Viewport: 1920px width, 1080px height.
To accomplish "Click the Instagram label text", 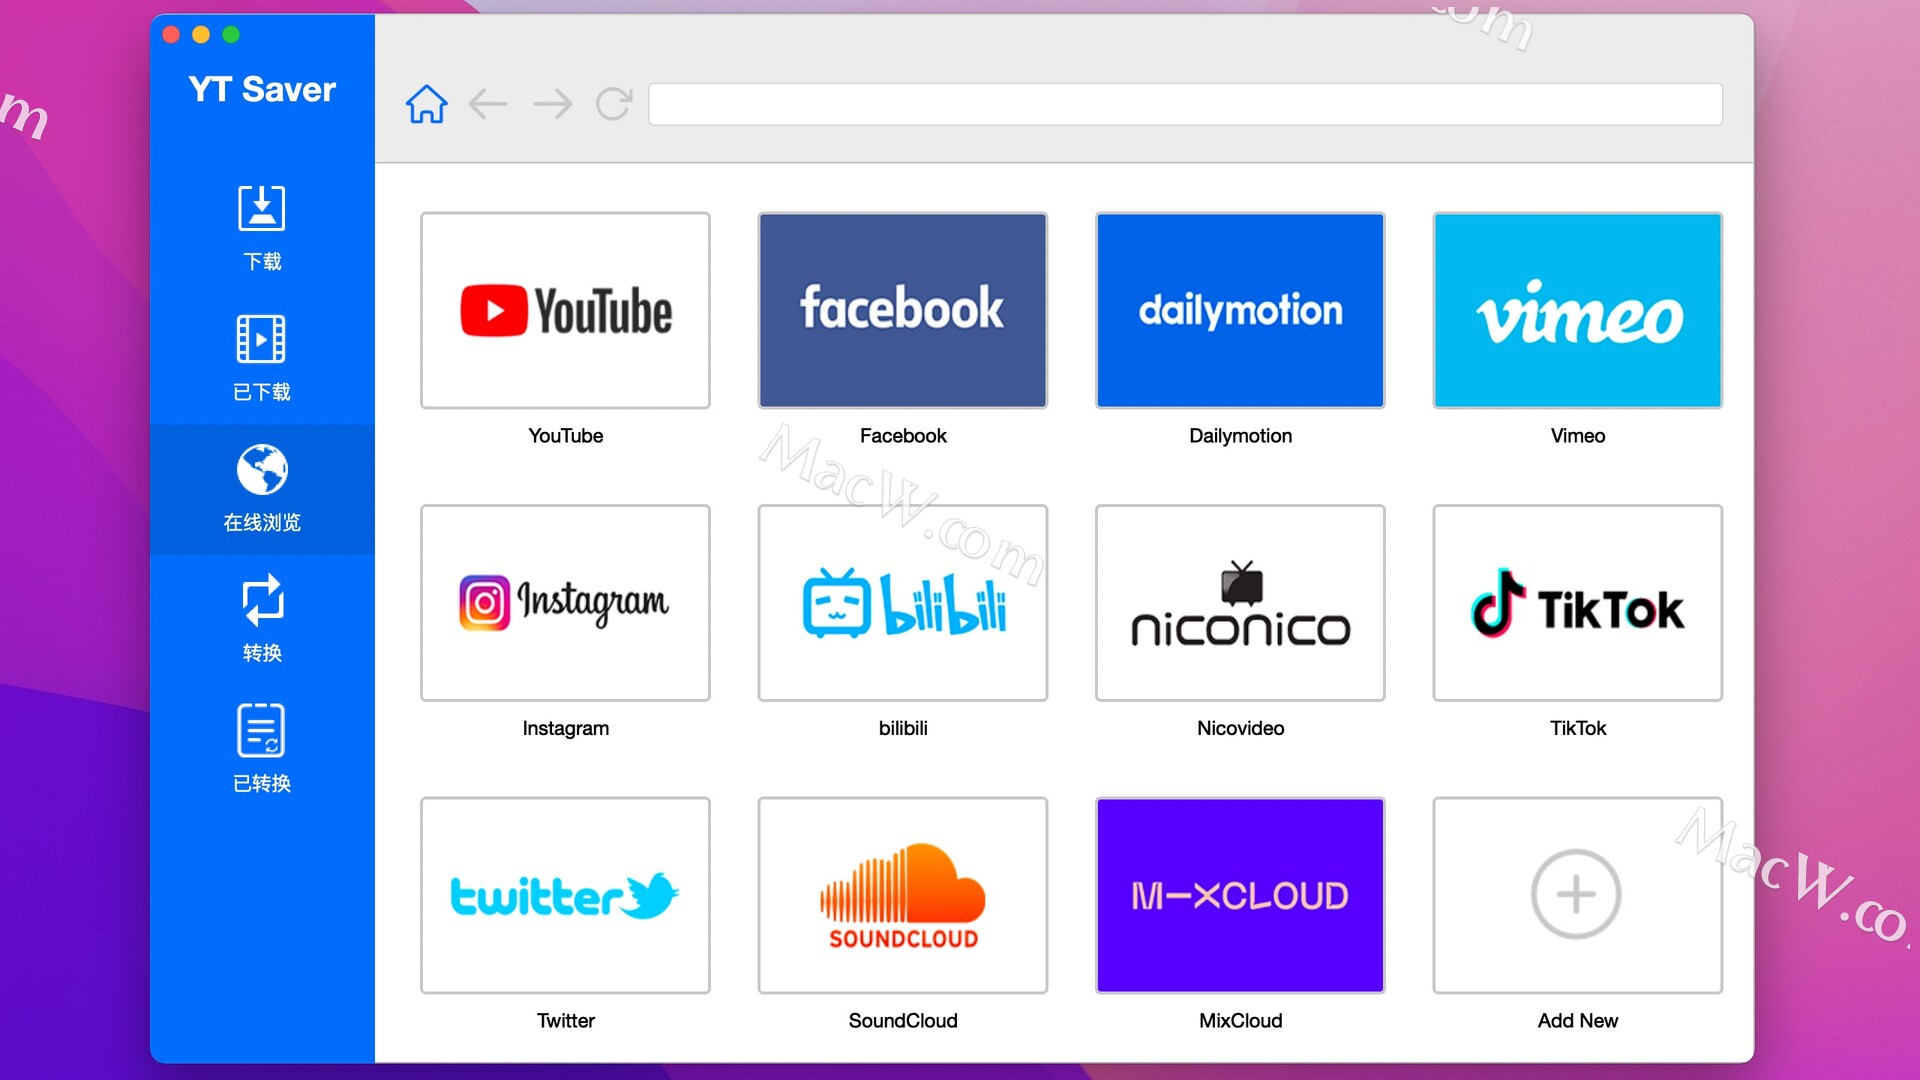I will point(565,729).
